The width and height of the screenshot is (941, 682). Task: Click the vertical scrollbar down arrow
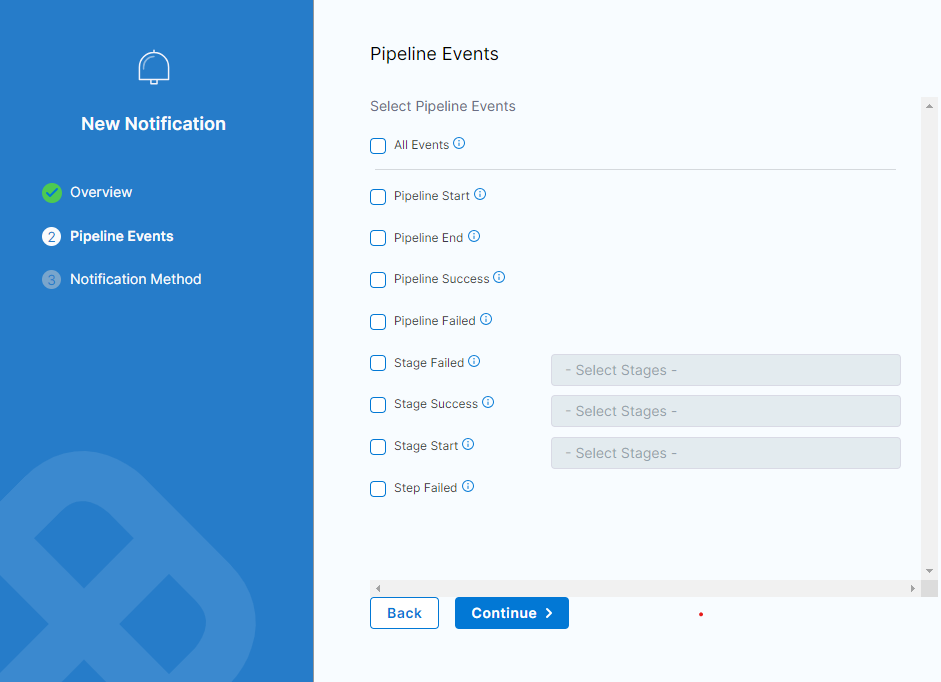(x=929, y=570)
